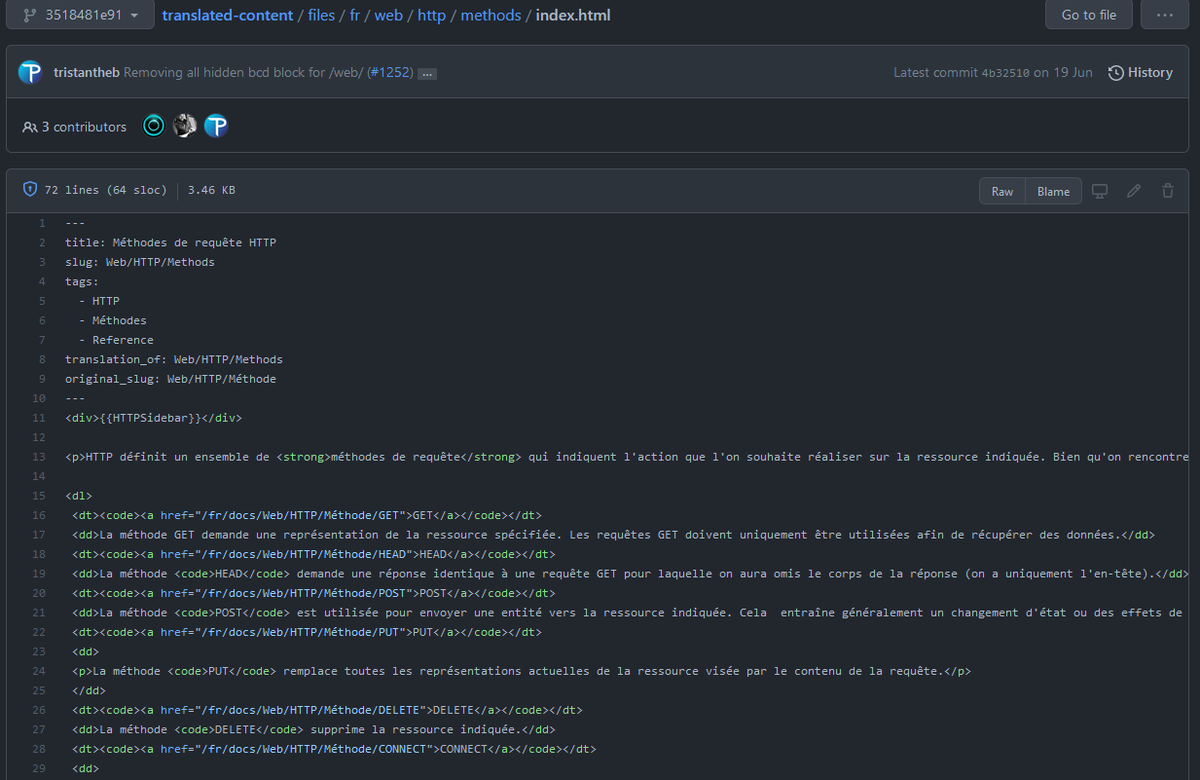The height and width of the screenshot is (780, 1200).
Task: Open the branch selector dropdown 3518481e91
Action: (81, 15)
